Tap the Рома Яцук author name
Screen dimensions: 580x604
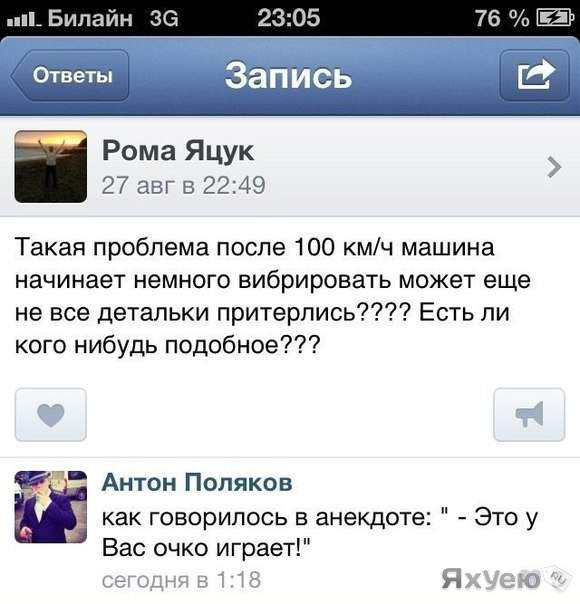[178, 151]
